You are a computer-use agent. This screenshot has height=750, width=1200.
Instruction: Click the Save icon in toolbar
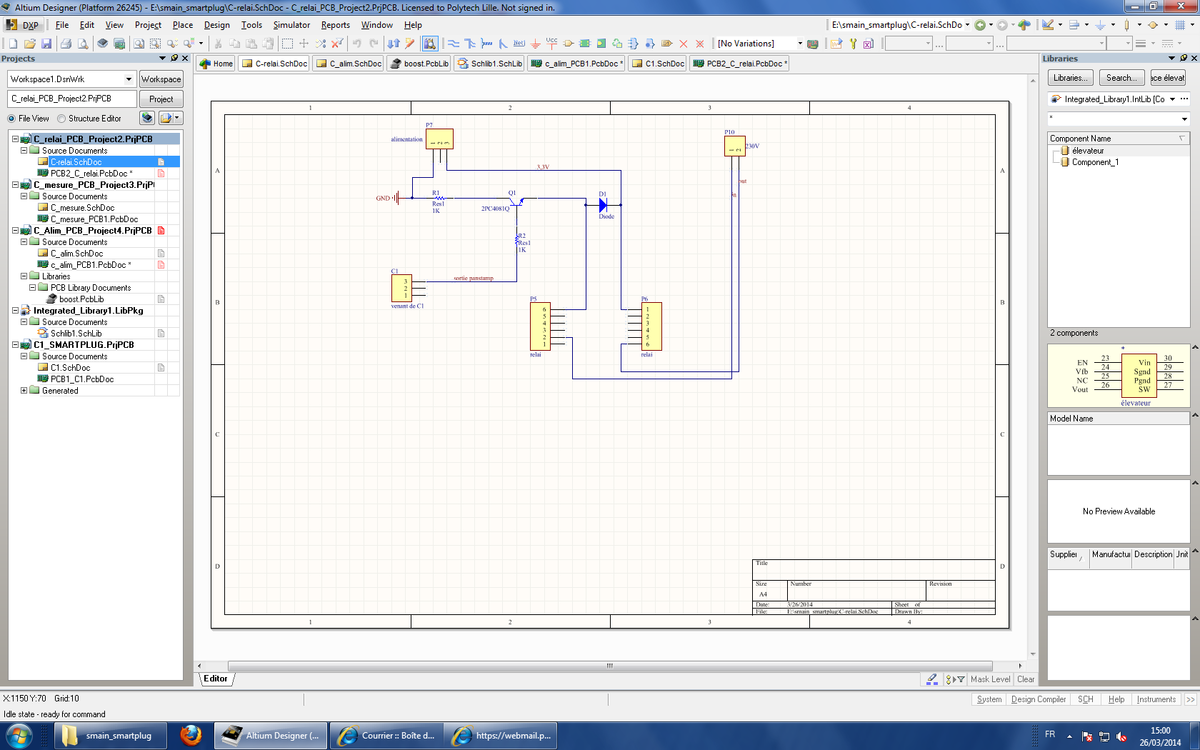(46, 44)
